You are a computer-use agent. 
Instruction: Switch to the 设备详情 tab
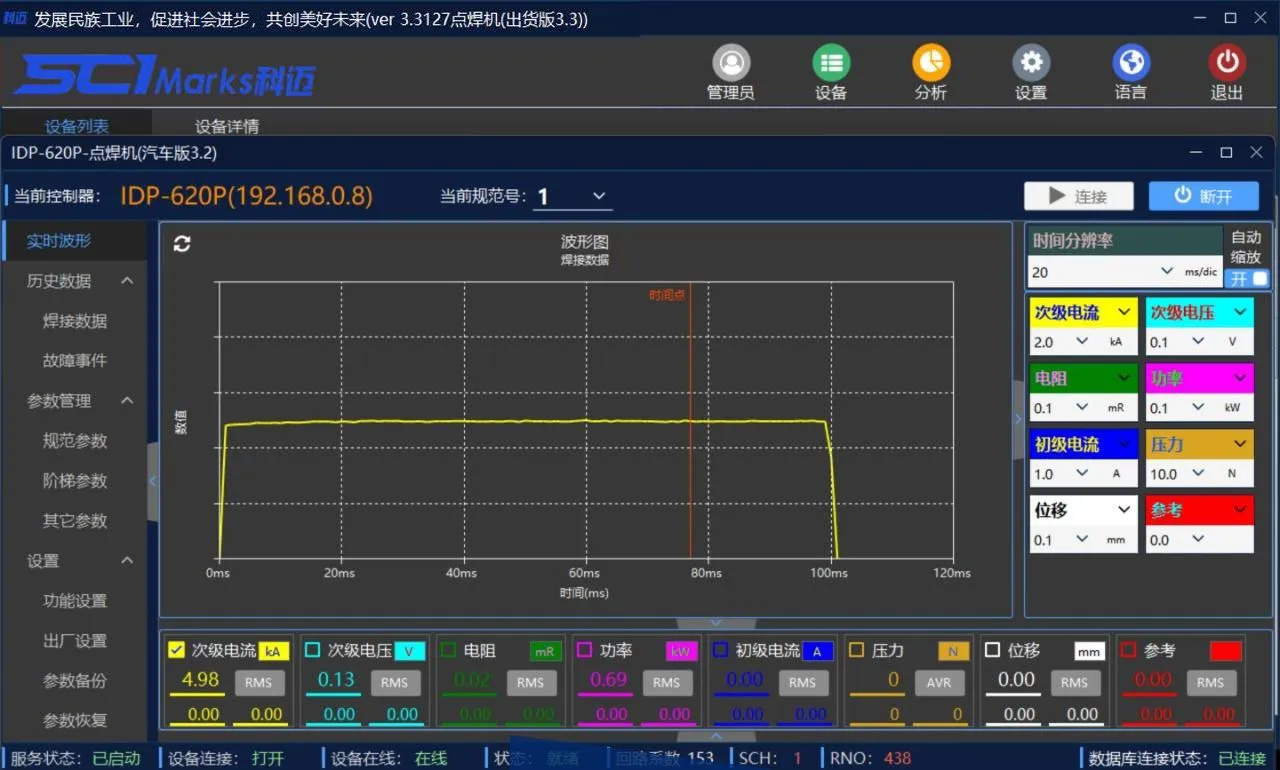click(x=227, y=127)
